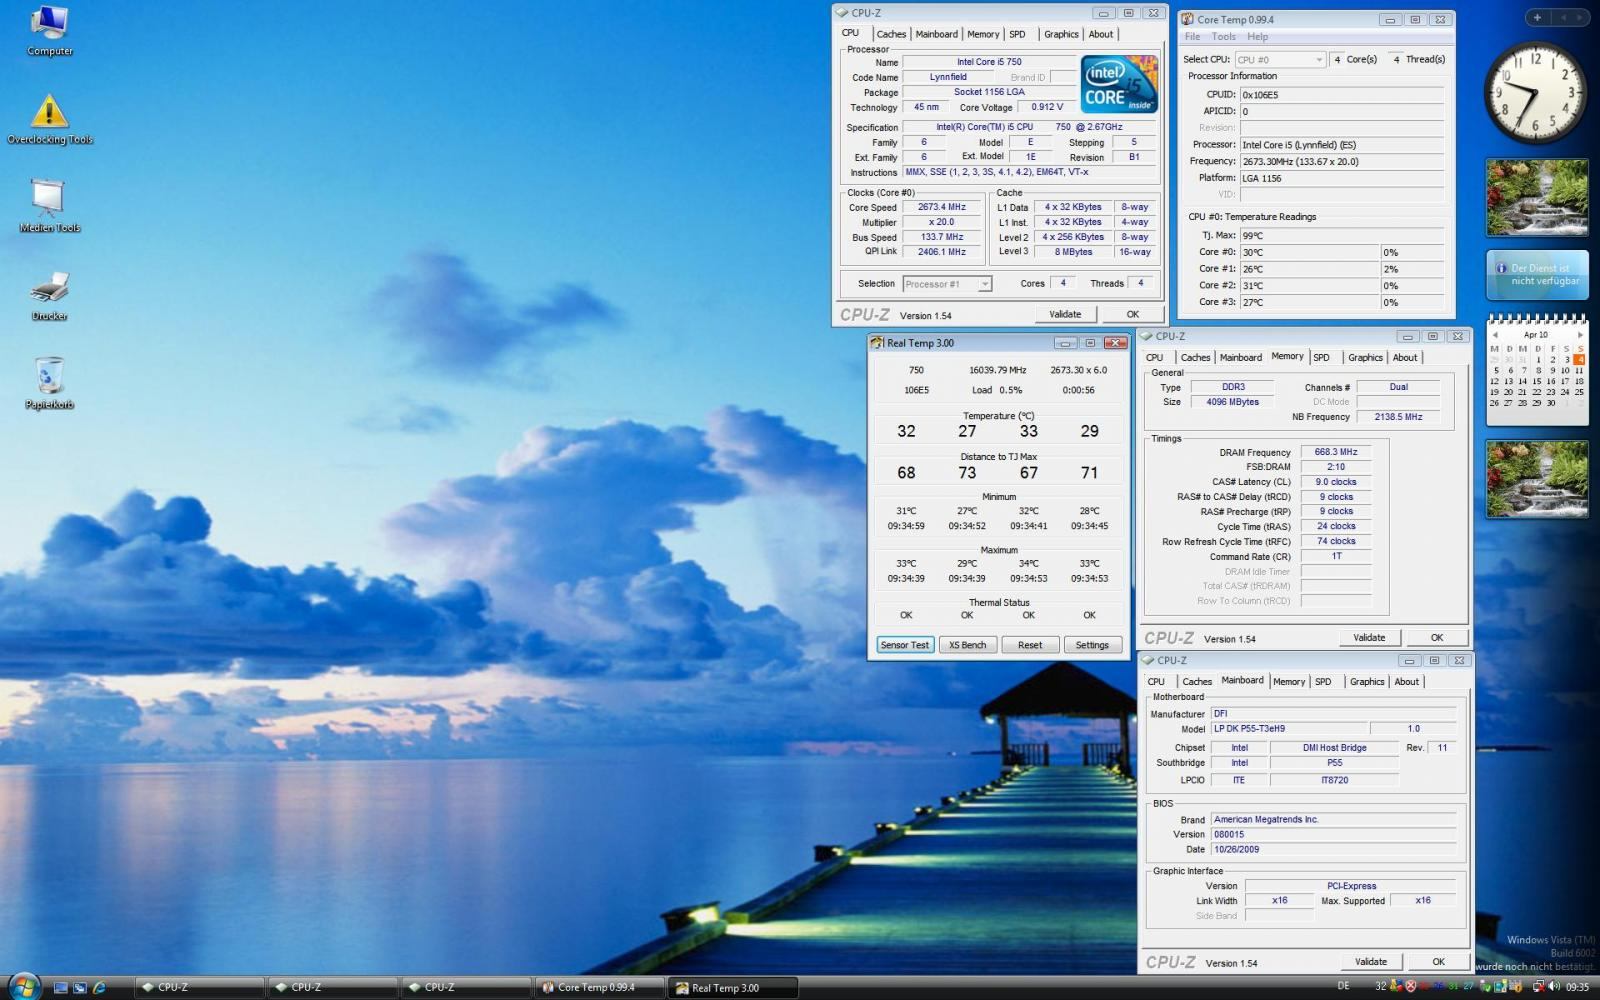This screenshot has width=1600, height=1000.
Task: Switch to SPD tab in top CPU-Z window
Action: pyautogui.click(x=1017, y=34)
